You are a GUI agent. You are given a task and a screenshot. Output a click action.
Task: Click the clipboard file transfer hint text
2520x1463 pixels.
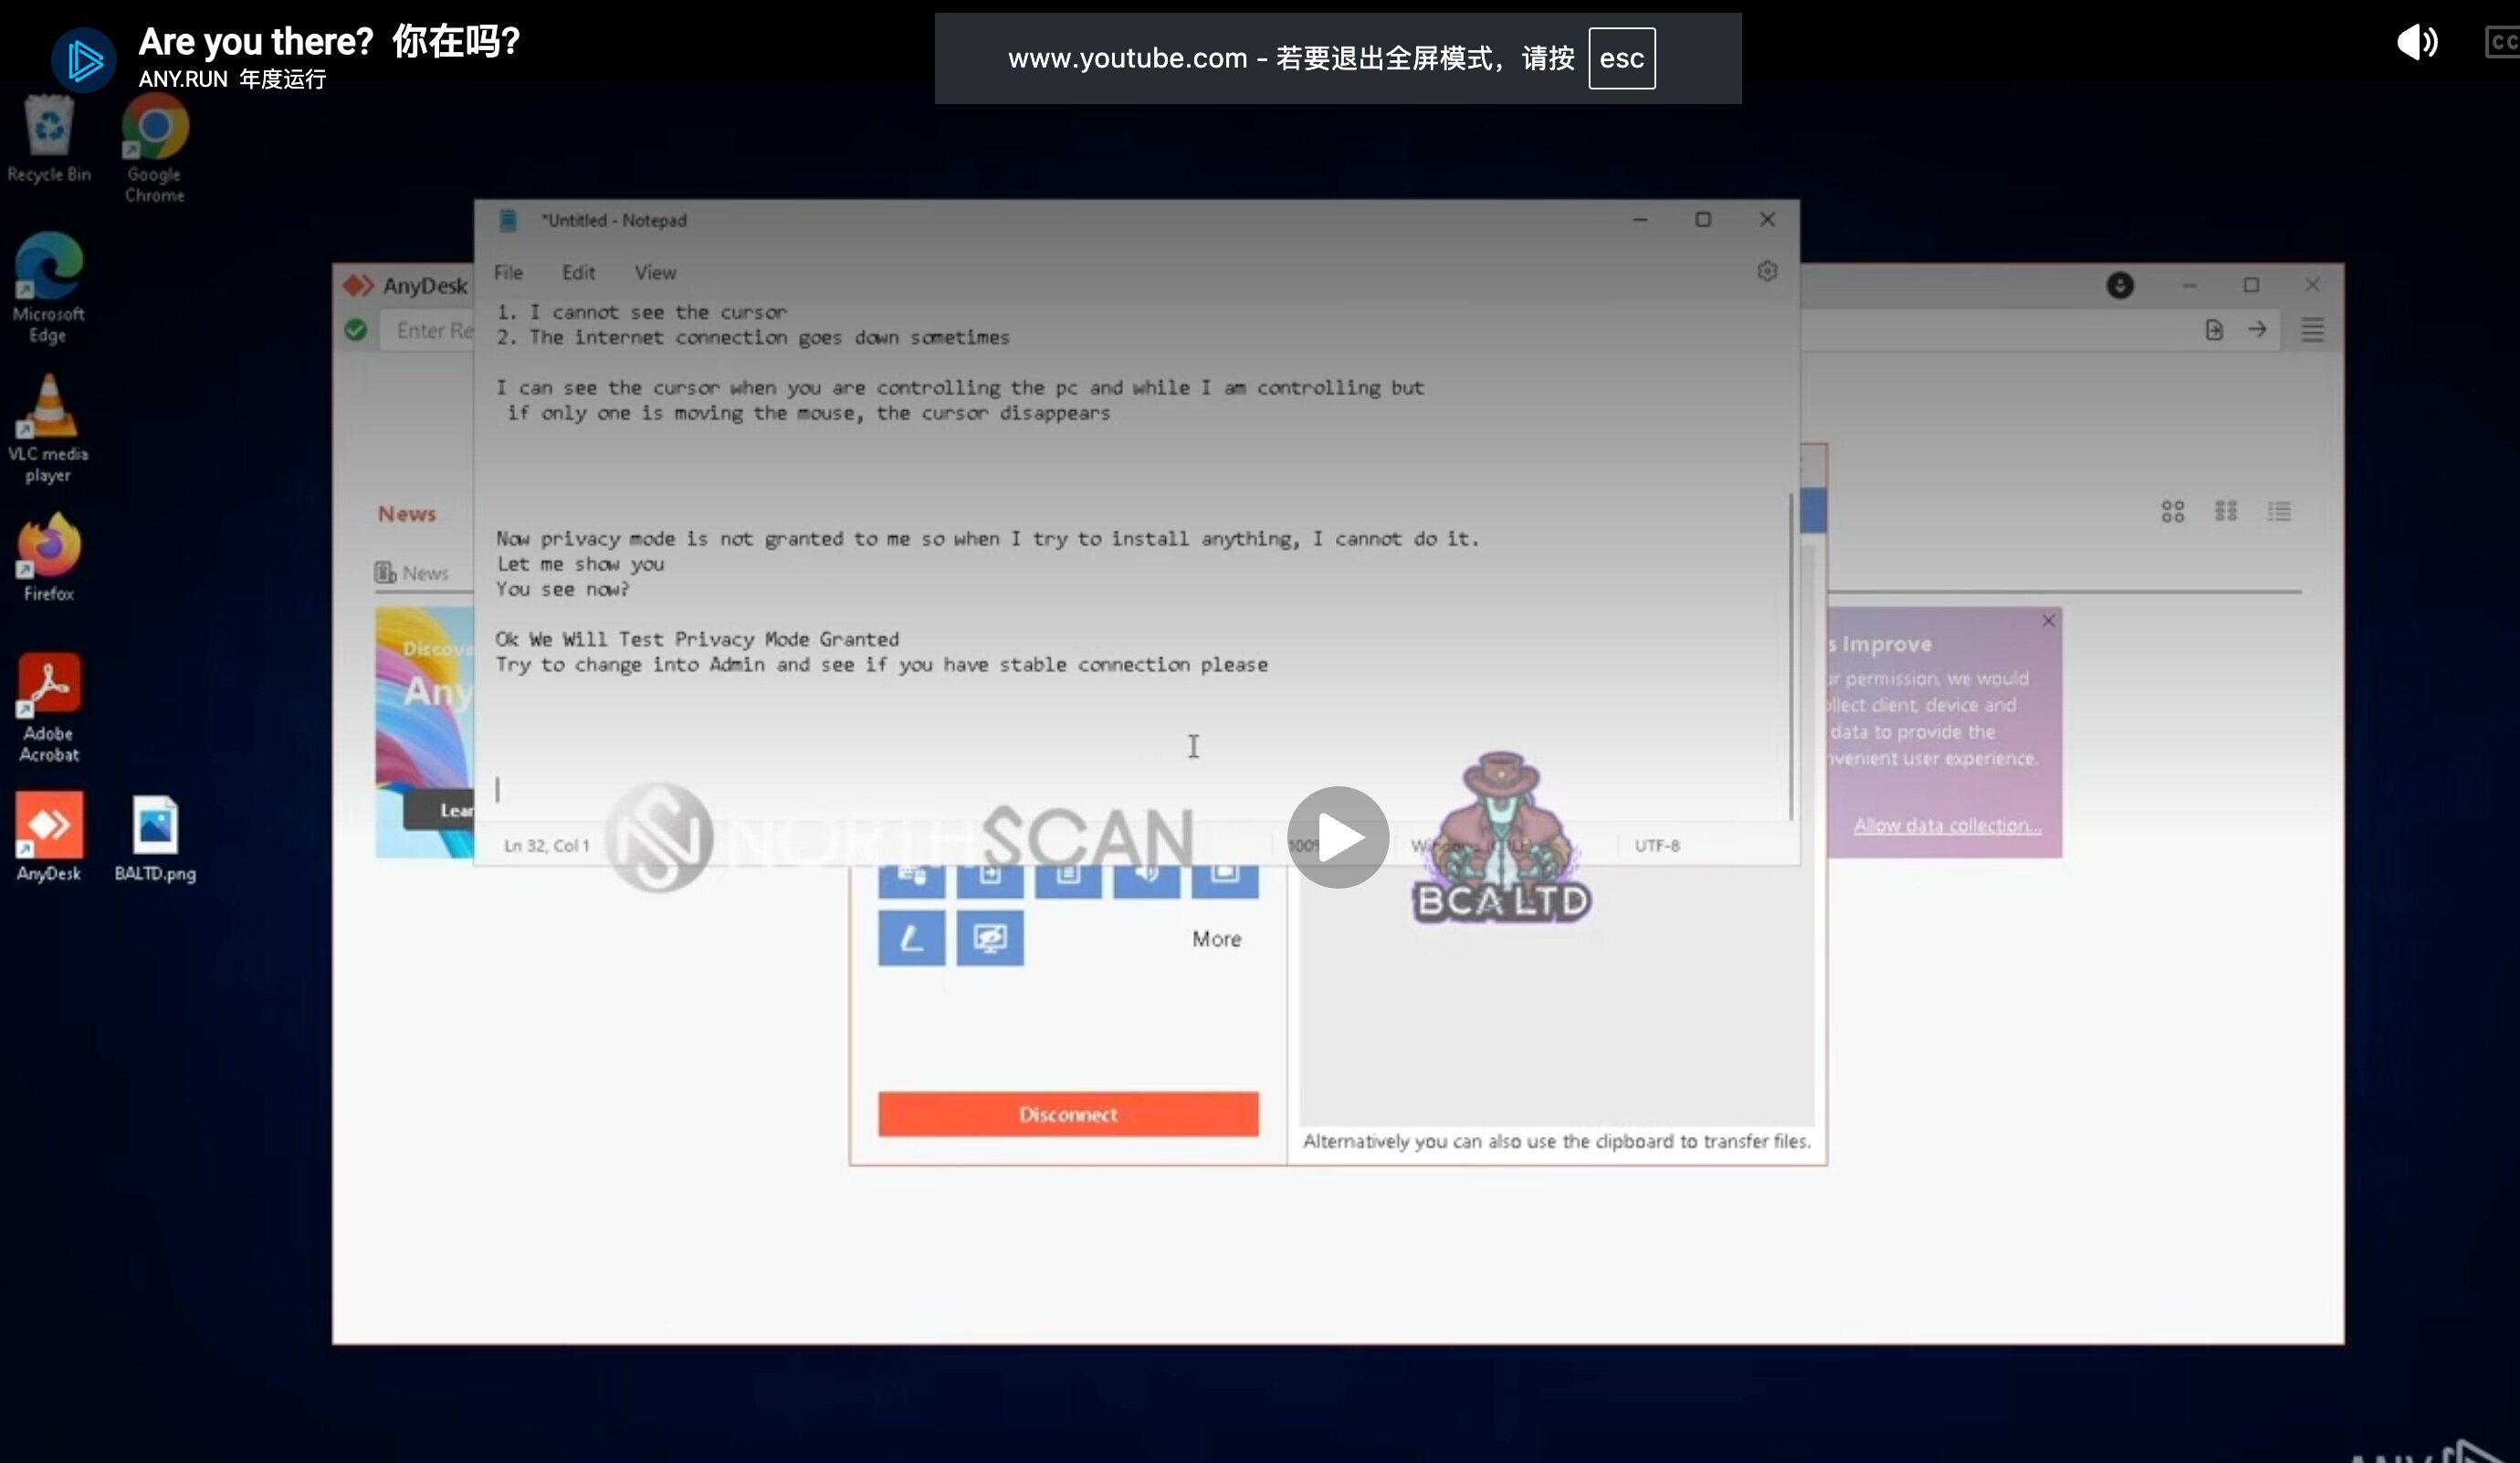pos(1557,1141)
